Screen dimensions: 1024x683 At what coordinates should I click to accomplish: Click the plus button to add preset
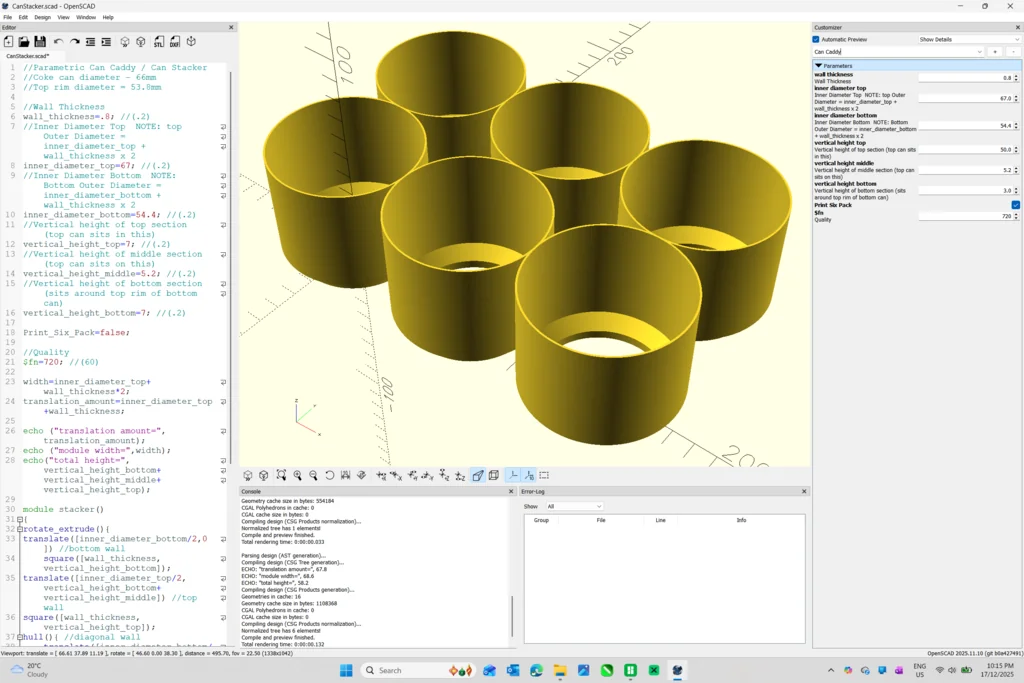tap(995, 52)
